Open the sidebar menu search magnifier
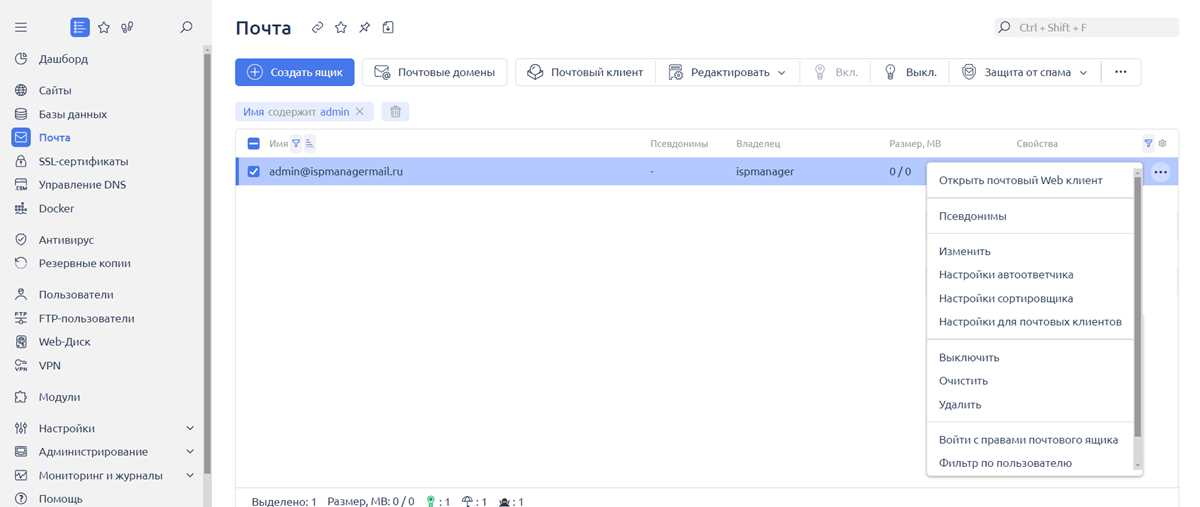Viewport: 1200px width, 507px height. point(186,28)
